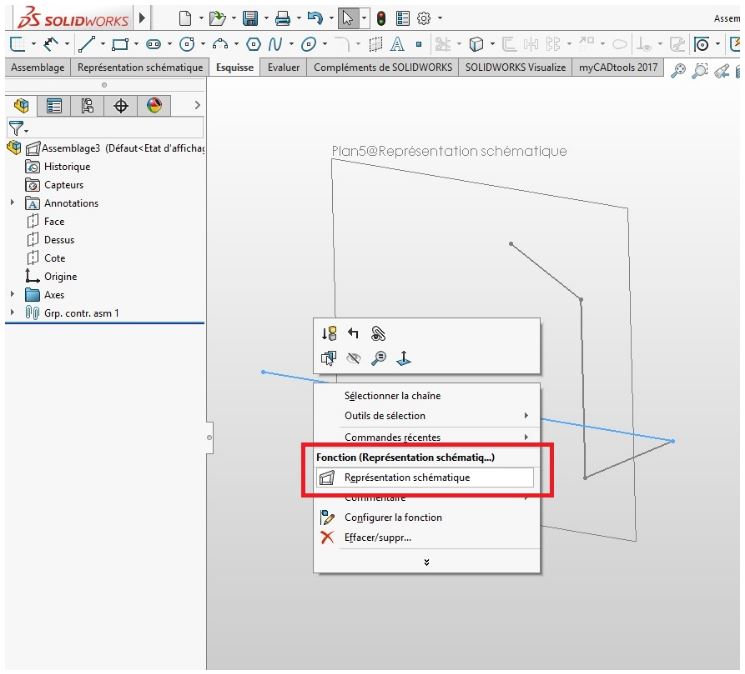Expand the Annotations tree node
745x674 pixels.
point(12,203)
